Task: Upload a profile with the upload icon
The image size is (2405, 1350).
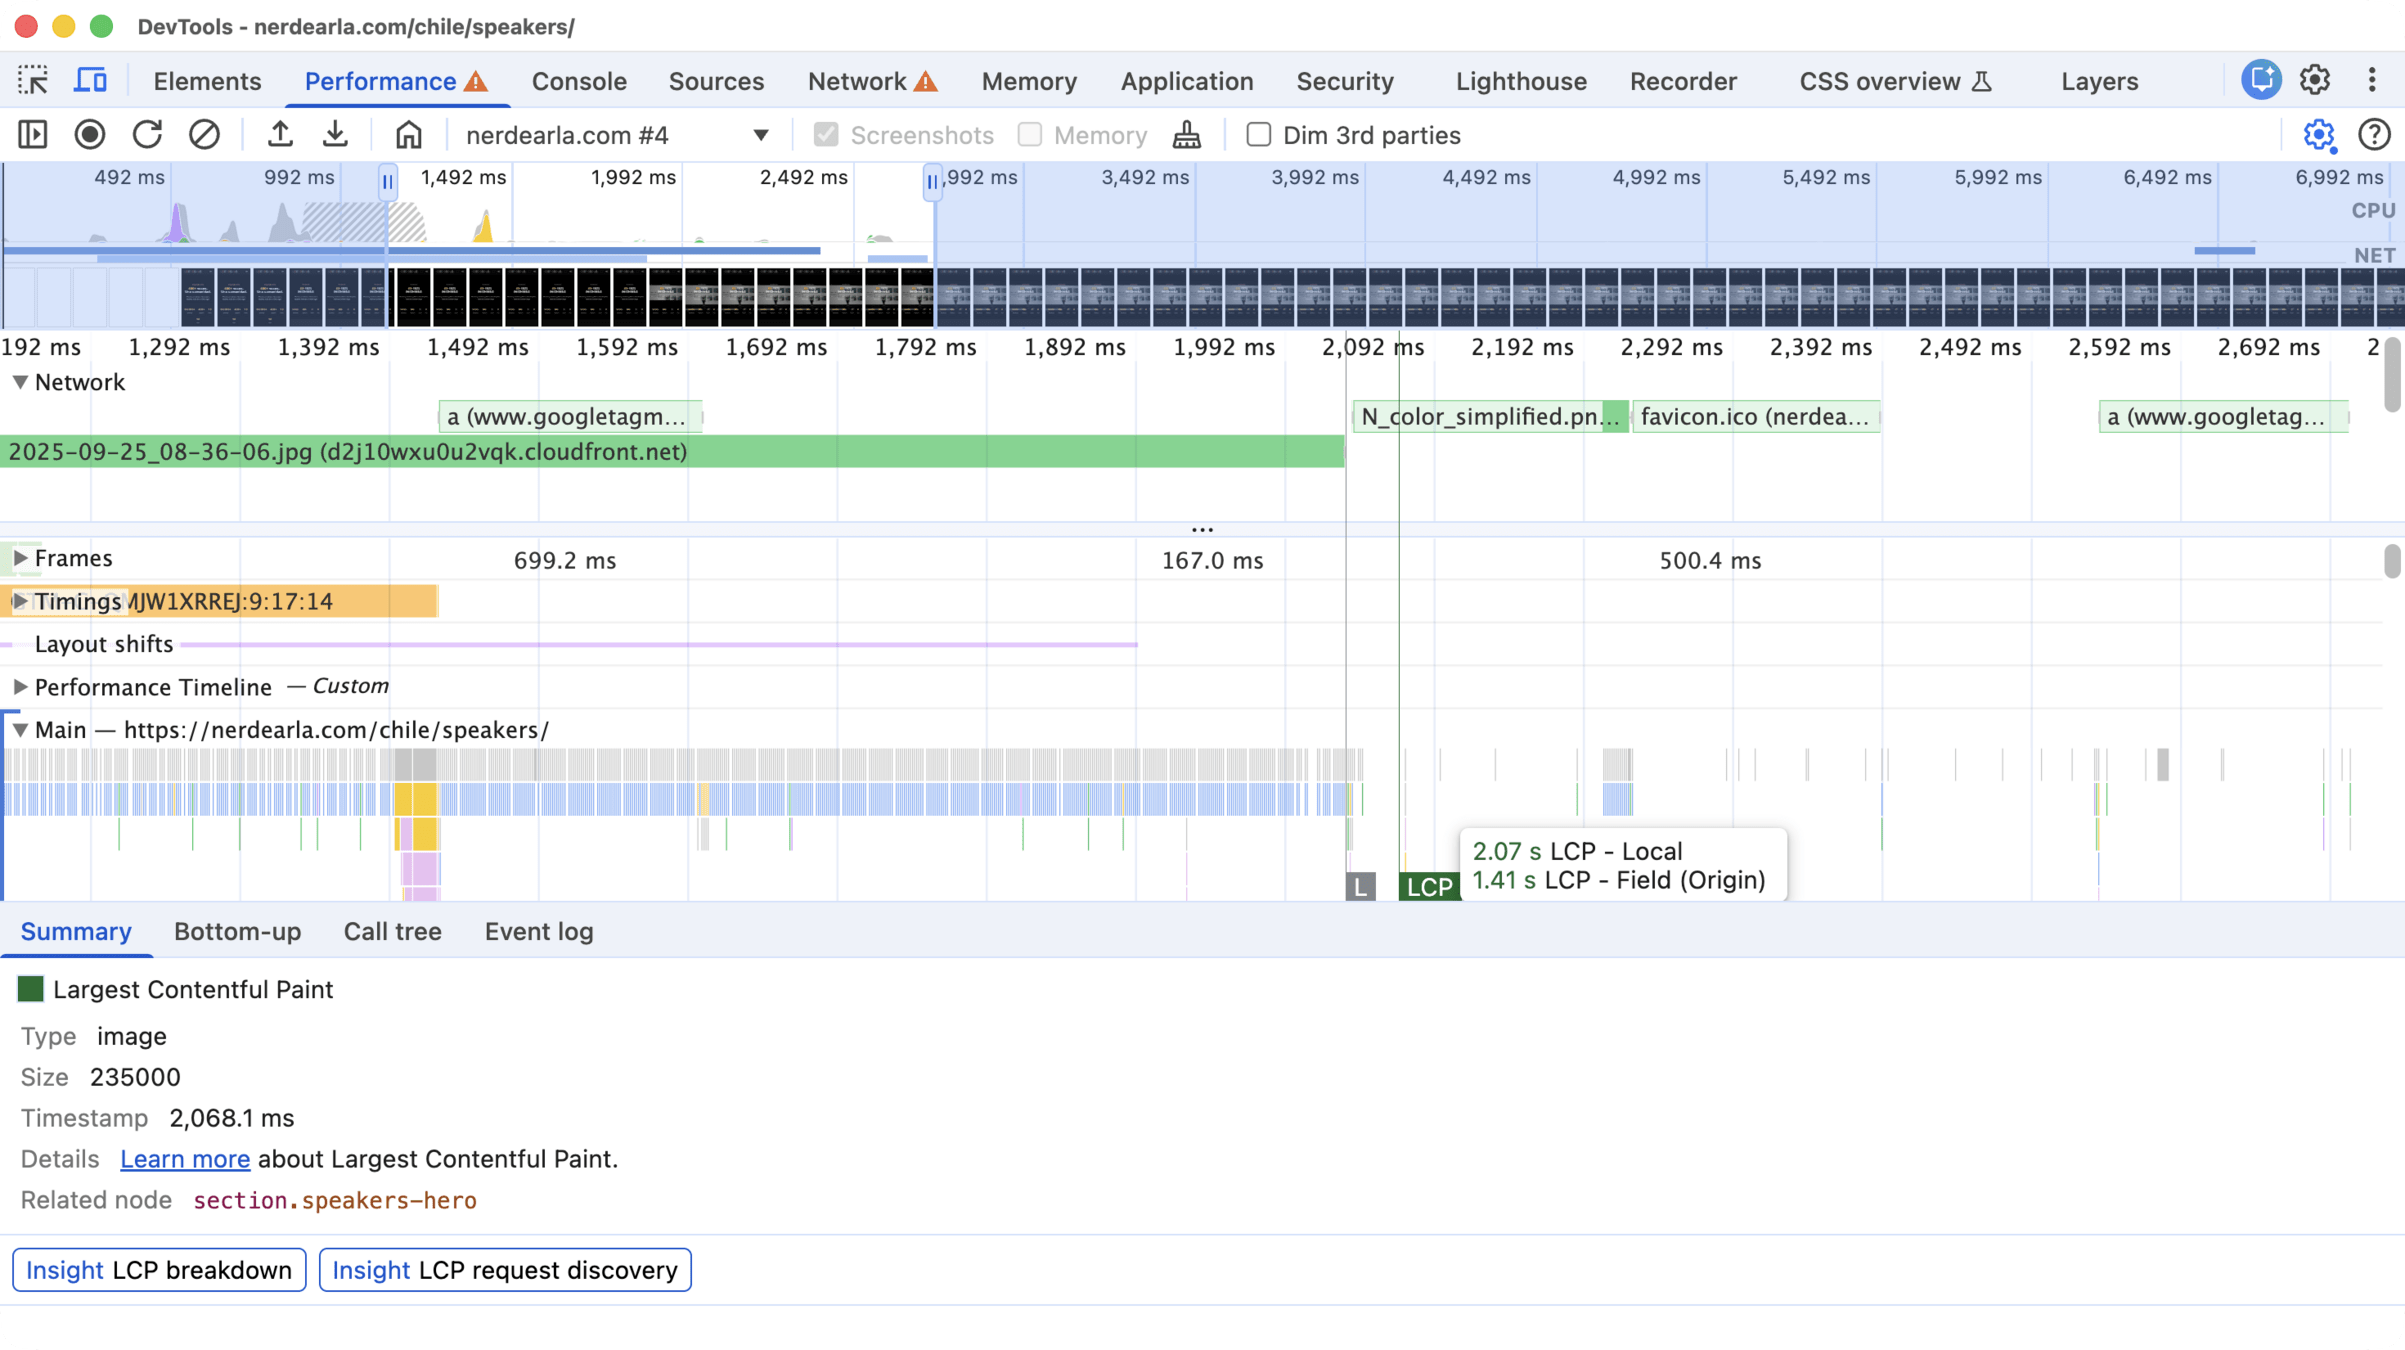Action: 280,135
